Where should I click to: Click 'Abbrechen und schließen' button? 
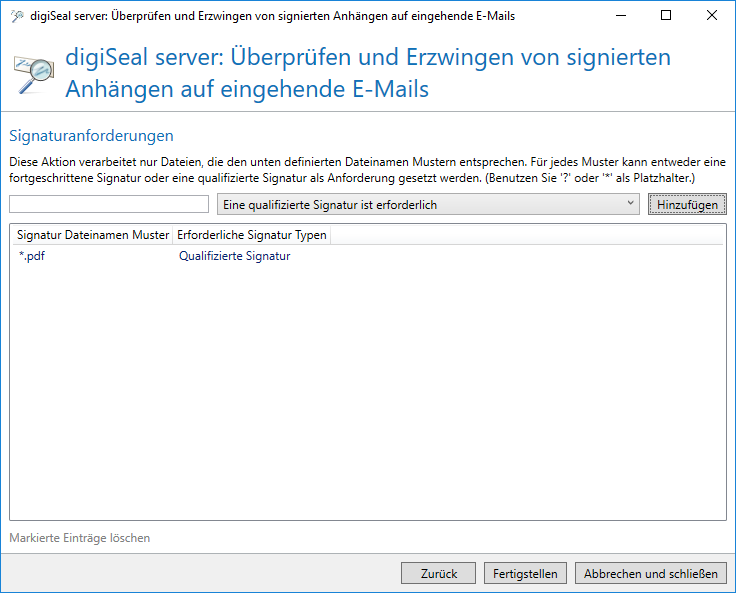[651, 573]
